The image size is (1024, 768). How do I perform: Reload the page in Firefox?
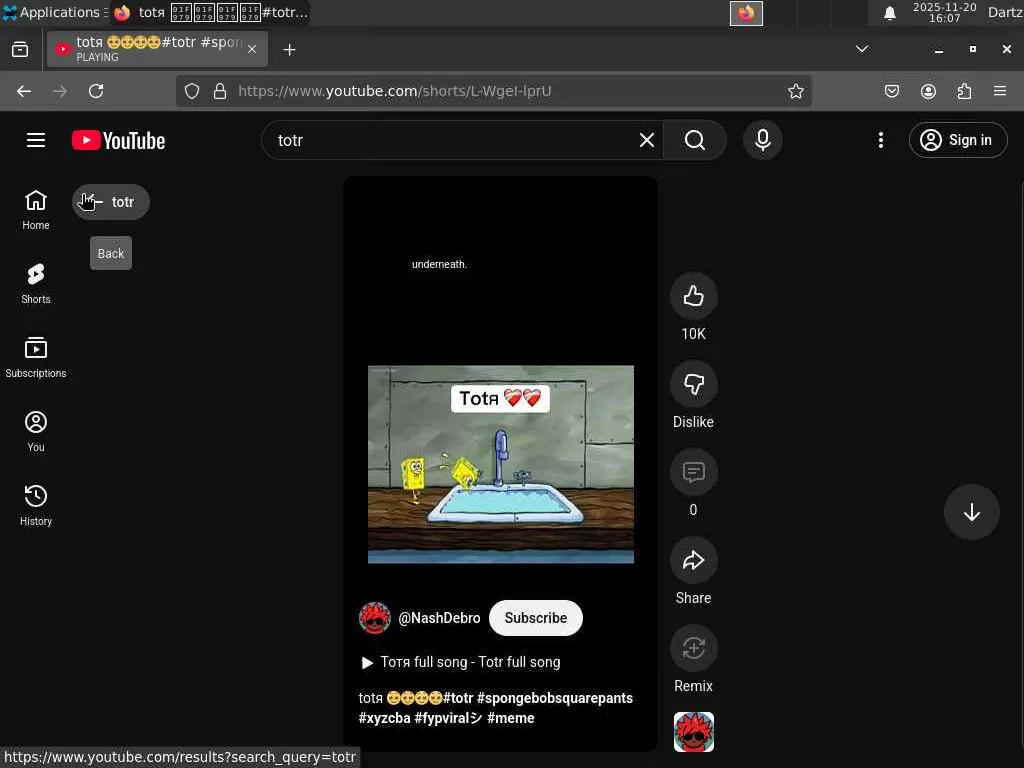[x=96, y=91]
